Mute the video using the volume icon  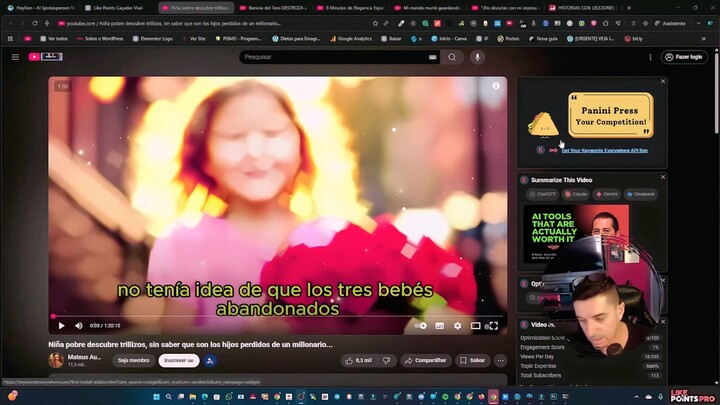[x=79, y=326]
